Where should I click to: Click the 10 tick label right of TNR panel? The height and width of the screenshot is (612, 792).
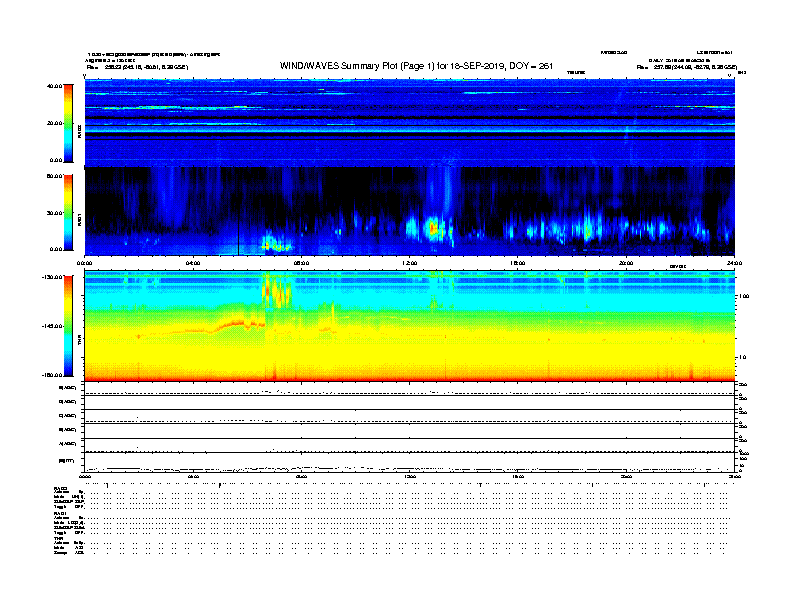(x=742, y=357)
